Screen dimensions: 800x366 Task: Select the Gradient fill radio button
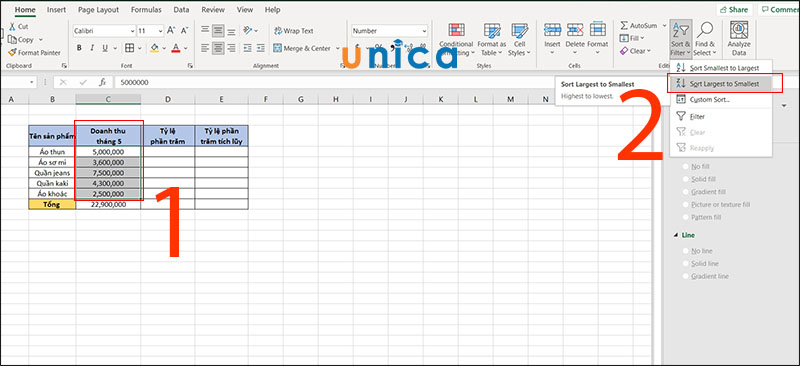(x=686, y=192)
